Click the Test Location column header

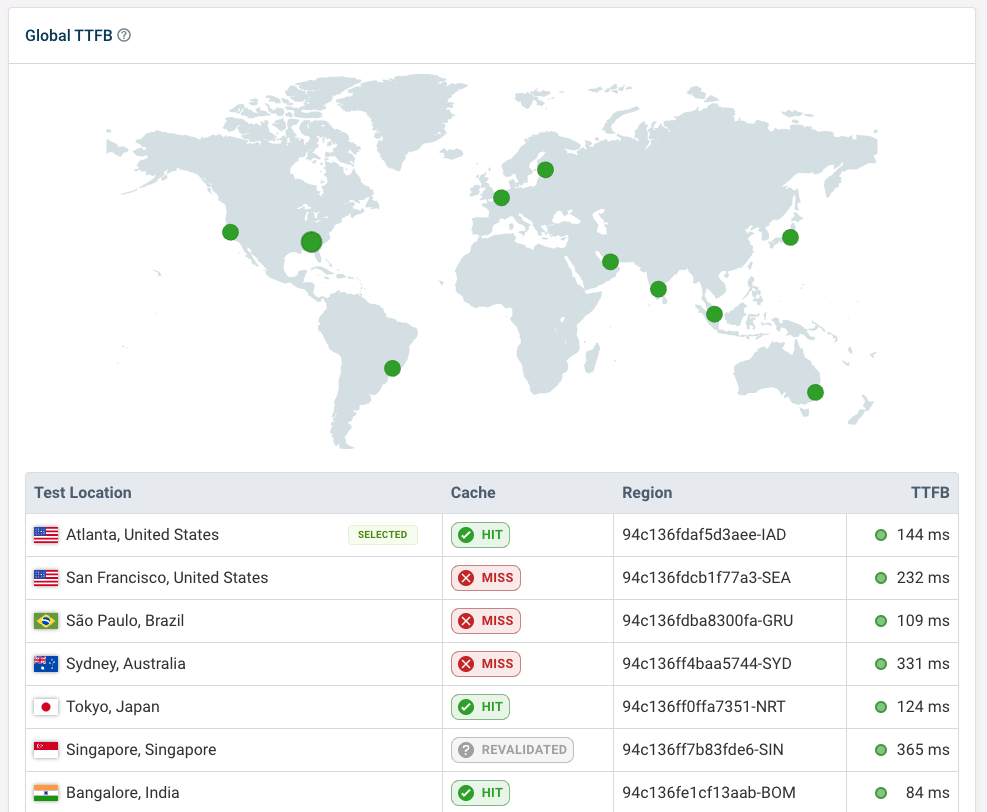click(83, 493)
